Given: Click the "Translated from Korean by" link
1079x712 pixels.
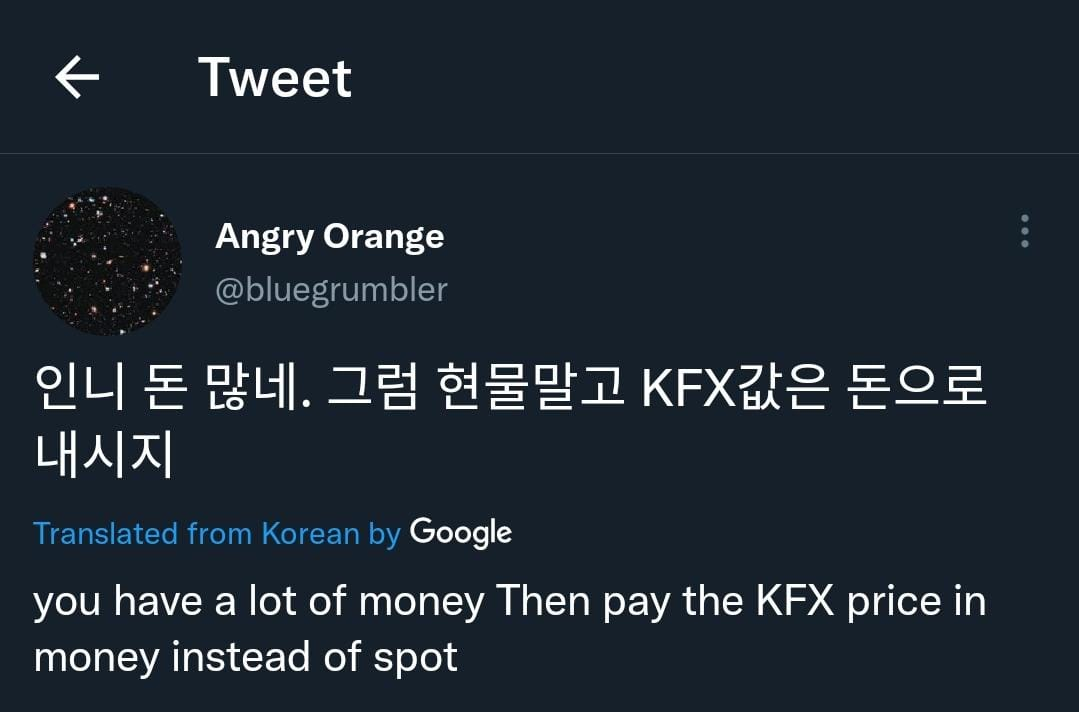Looking at the screenshot, I should click(216, 533).
